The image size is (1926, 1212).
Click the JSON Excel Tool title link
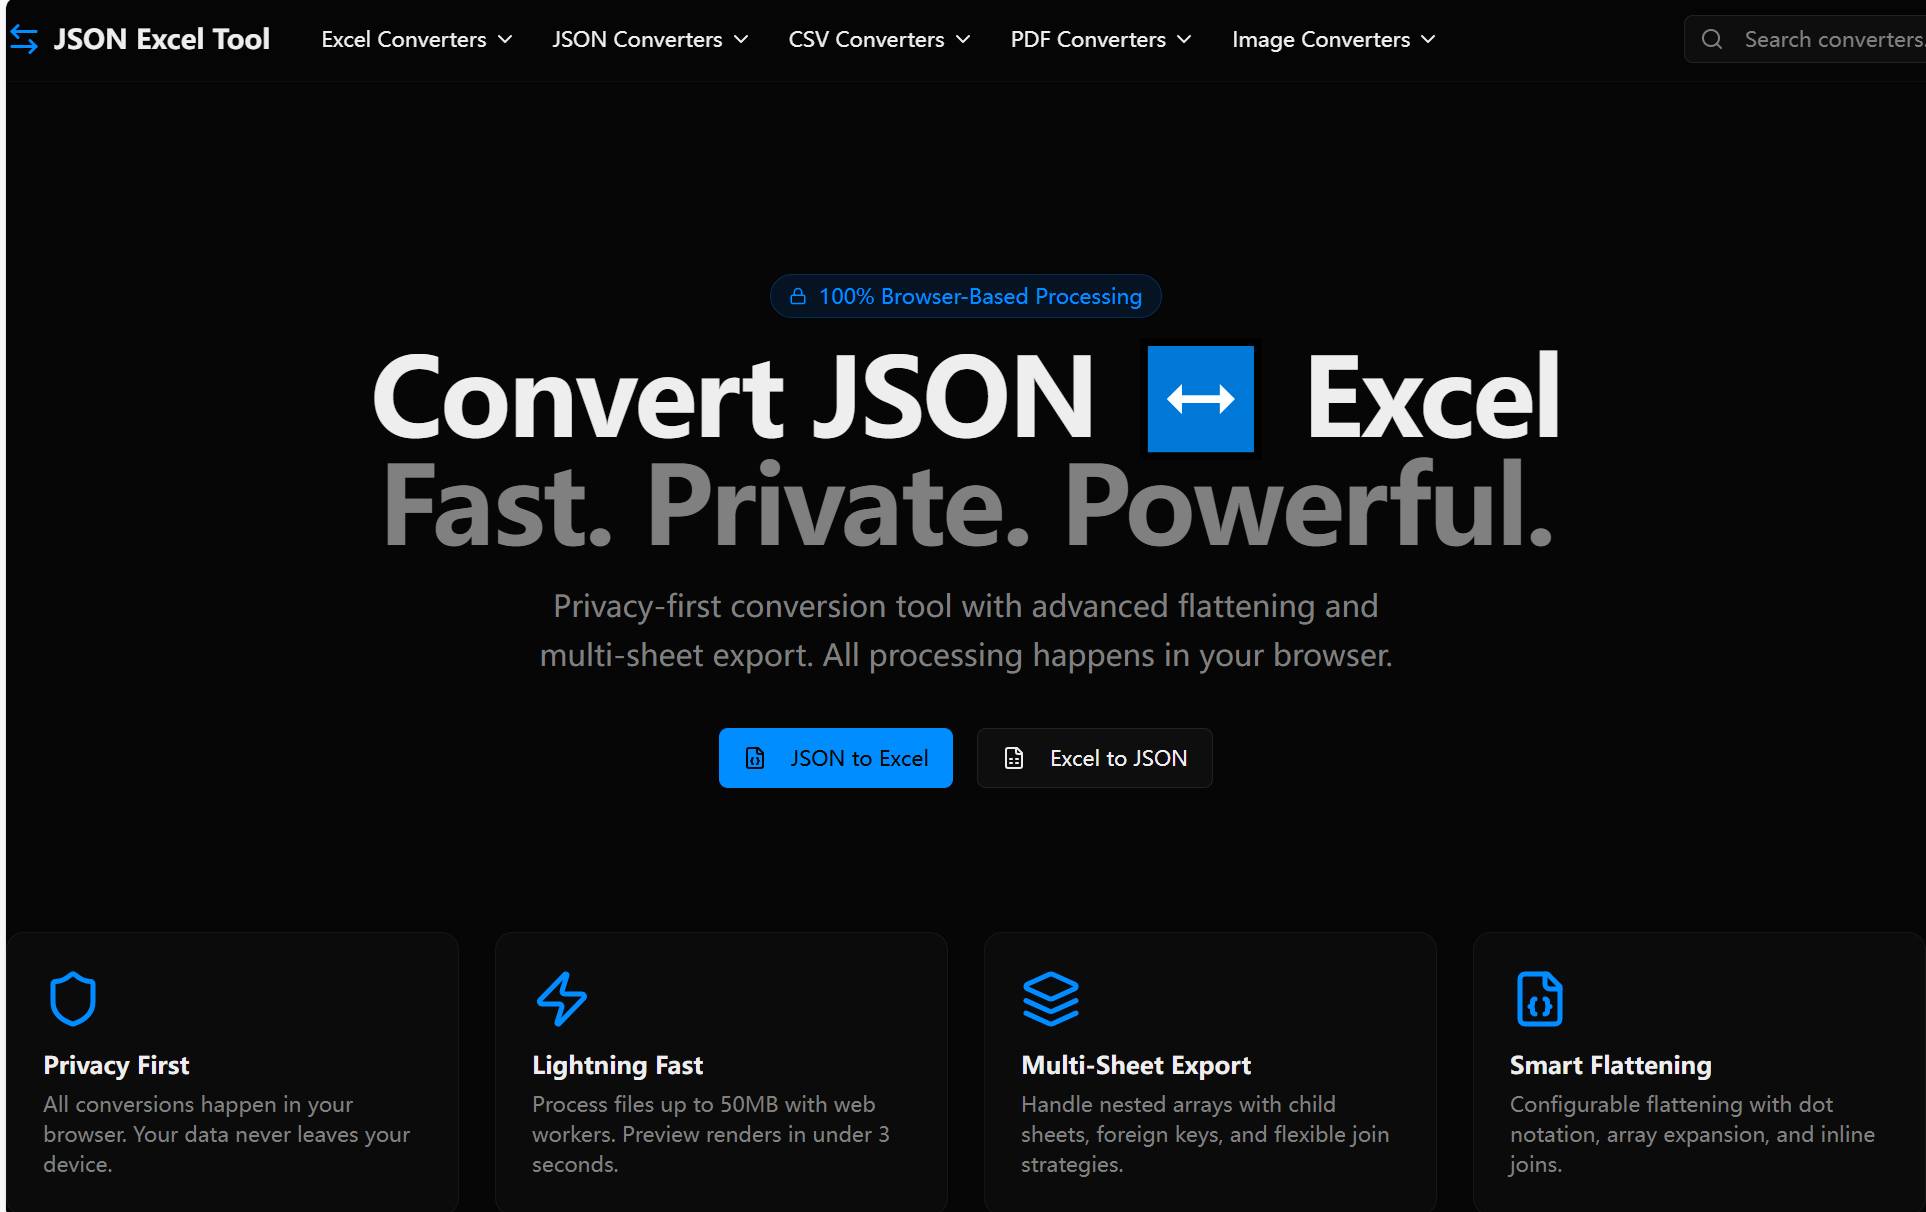coord(161,39)
